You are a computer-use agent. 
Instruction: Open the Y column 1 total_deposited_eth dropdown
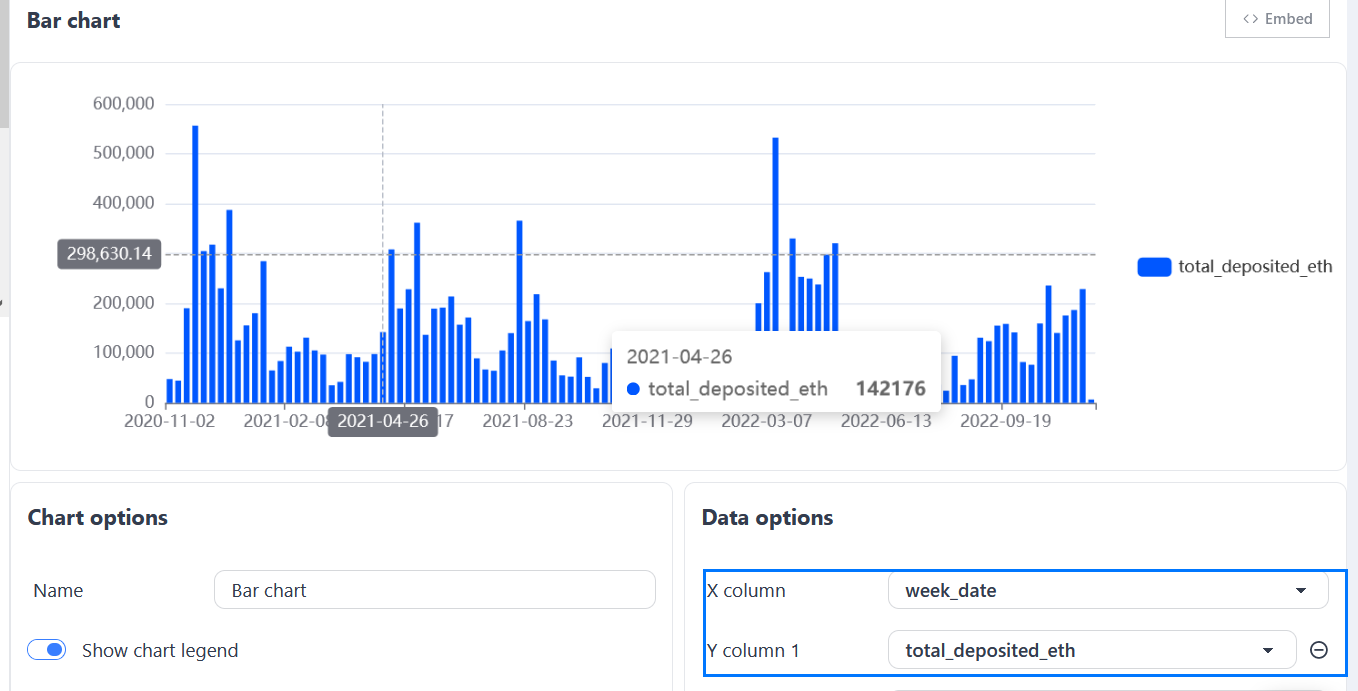1092,650
